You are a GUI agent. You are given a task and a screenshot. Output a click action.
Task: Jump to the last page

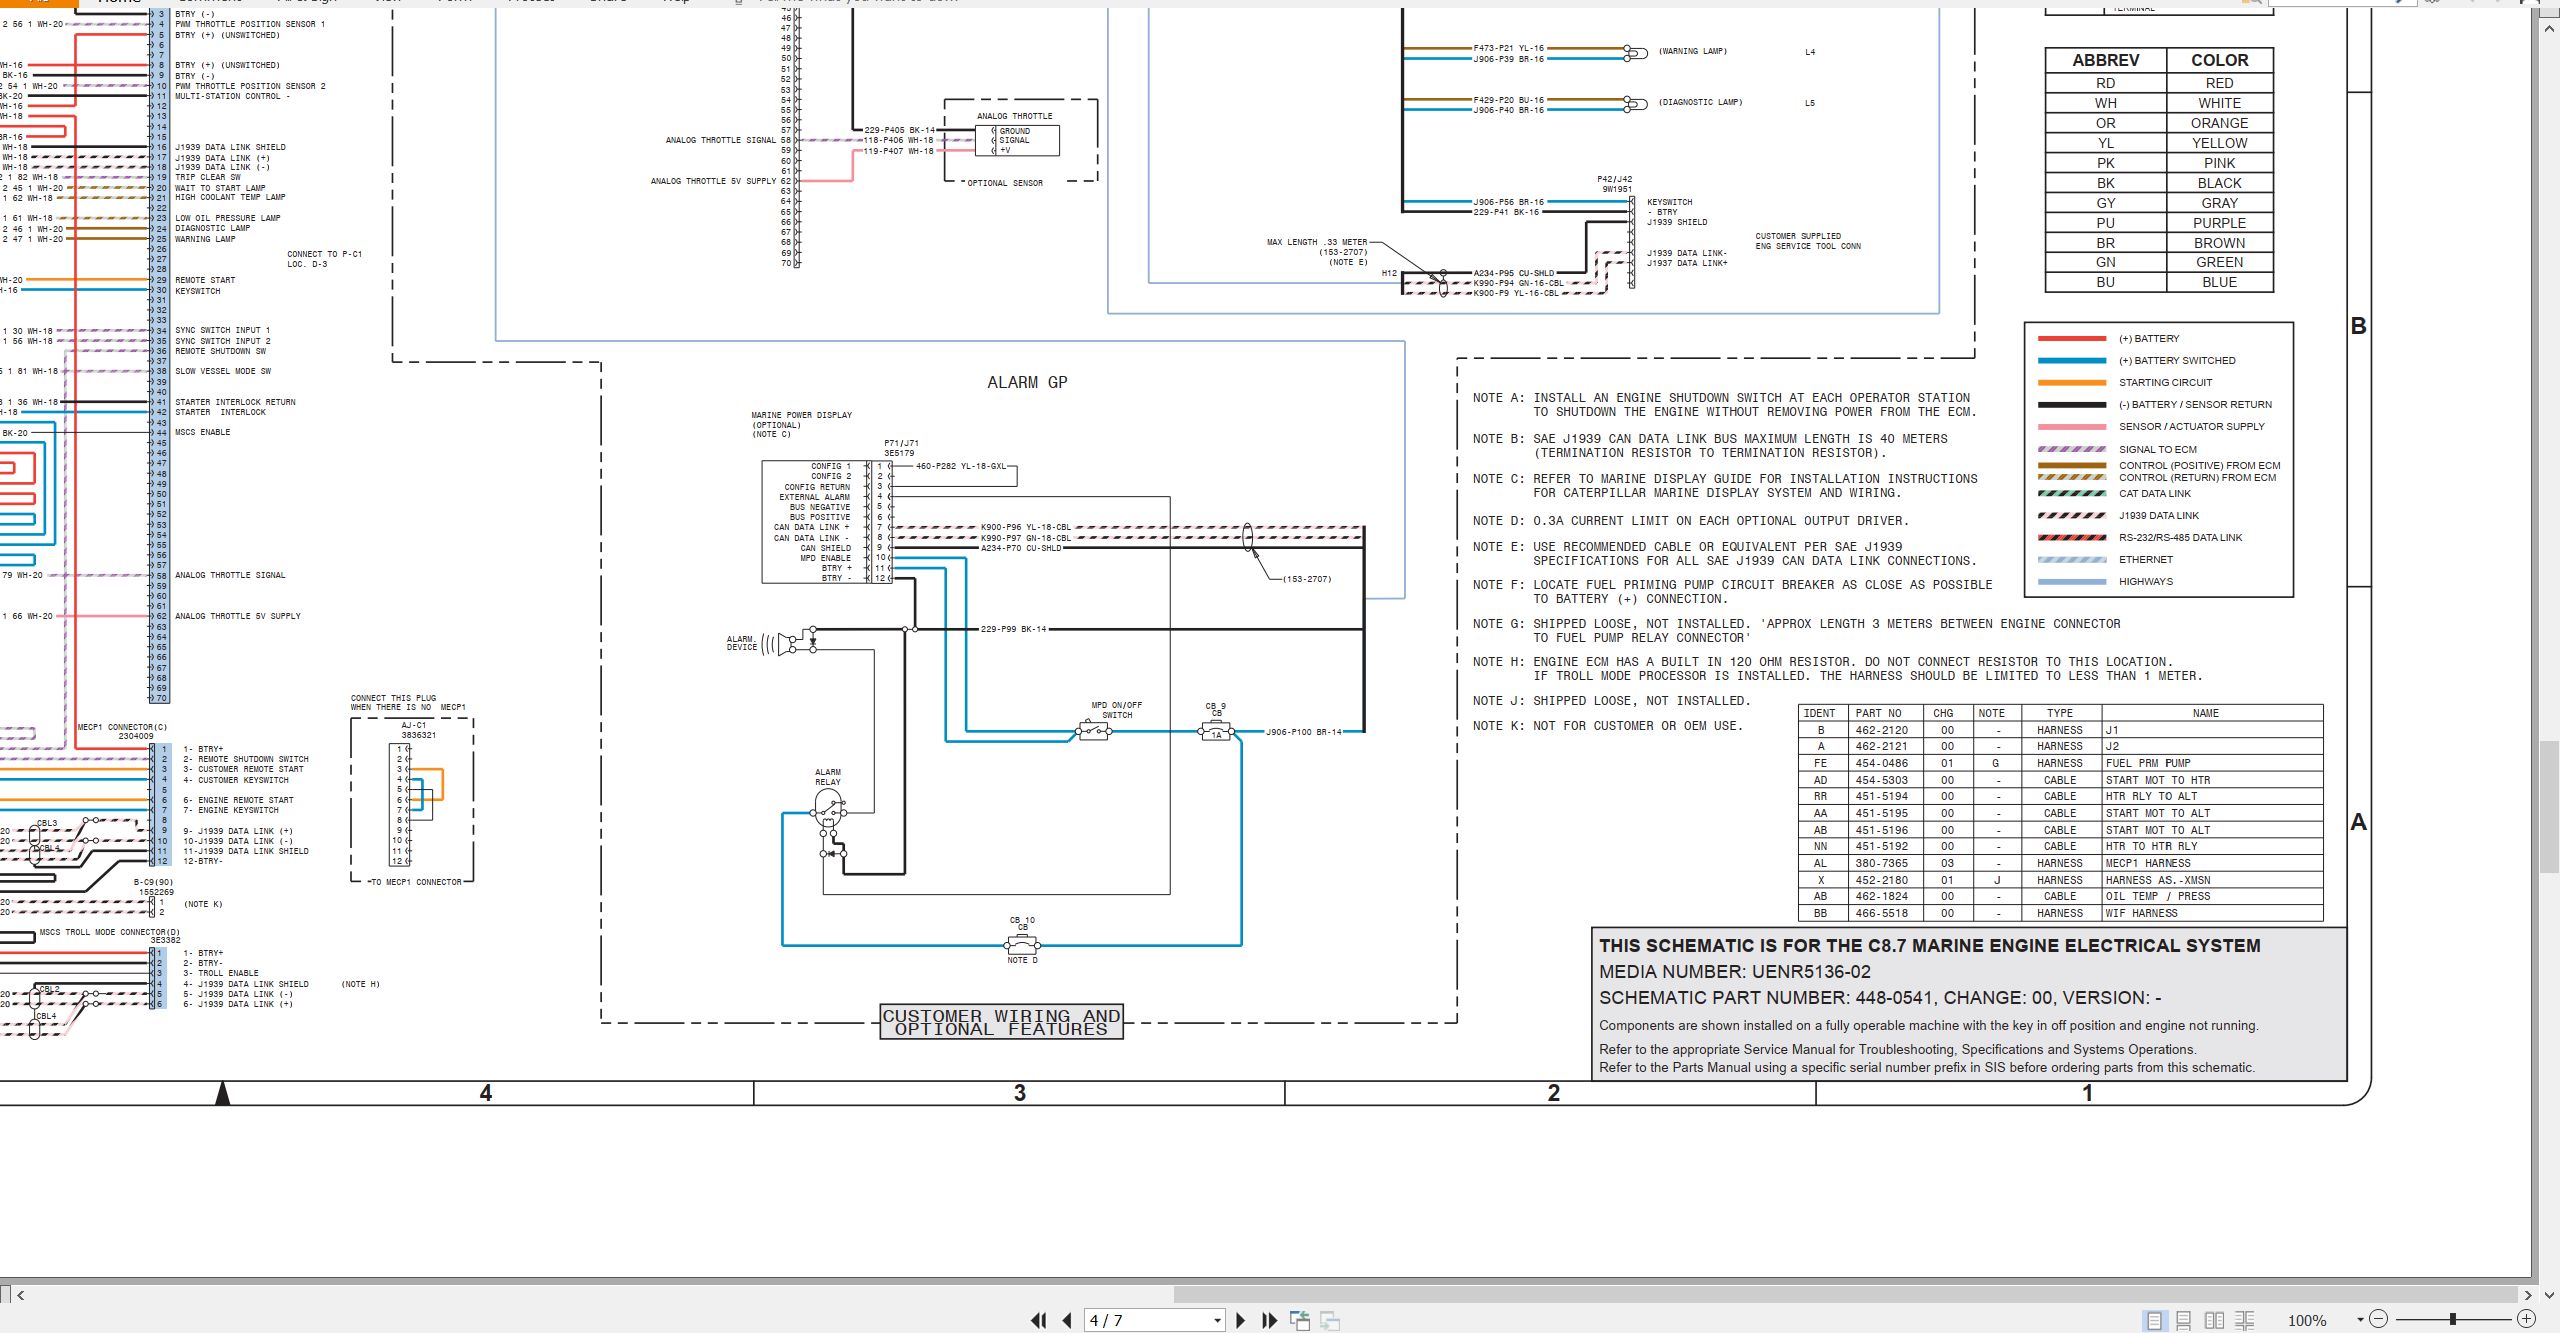tap(1269, 1320)
